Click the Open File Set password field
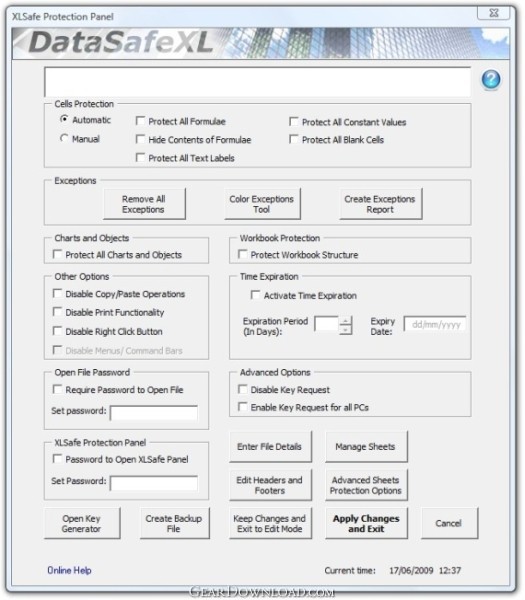The width and height of the screenshot is (525, 600). [154, 413]
